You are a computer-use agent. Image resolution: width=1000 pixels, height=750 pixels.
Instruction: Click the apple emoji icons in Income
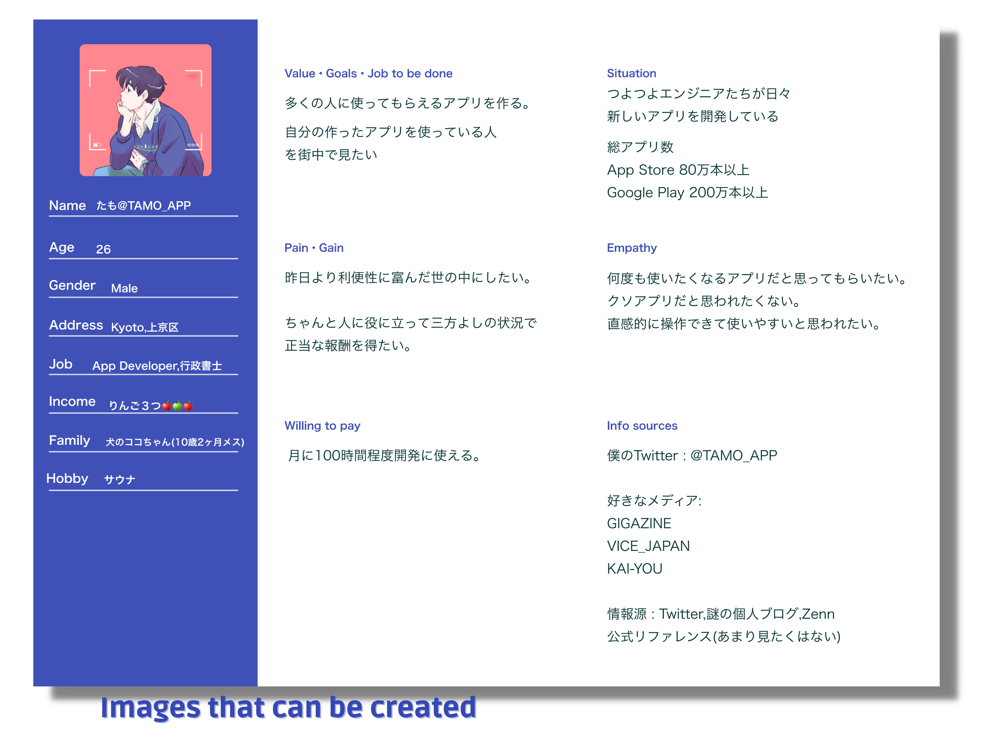coord(177,406)
